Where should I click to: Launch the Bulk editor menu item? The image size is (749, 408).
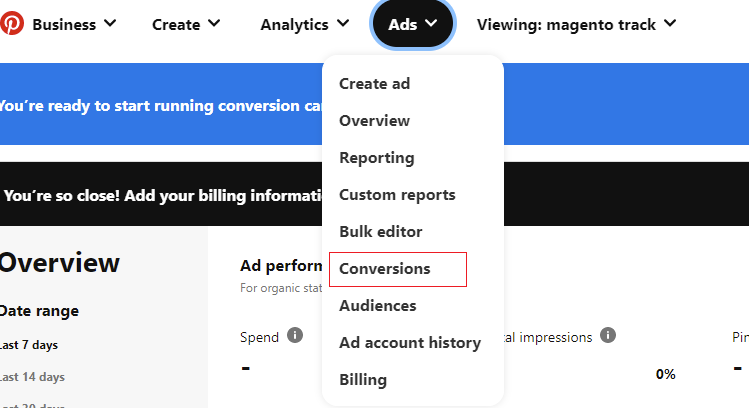380,232
